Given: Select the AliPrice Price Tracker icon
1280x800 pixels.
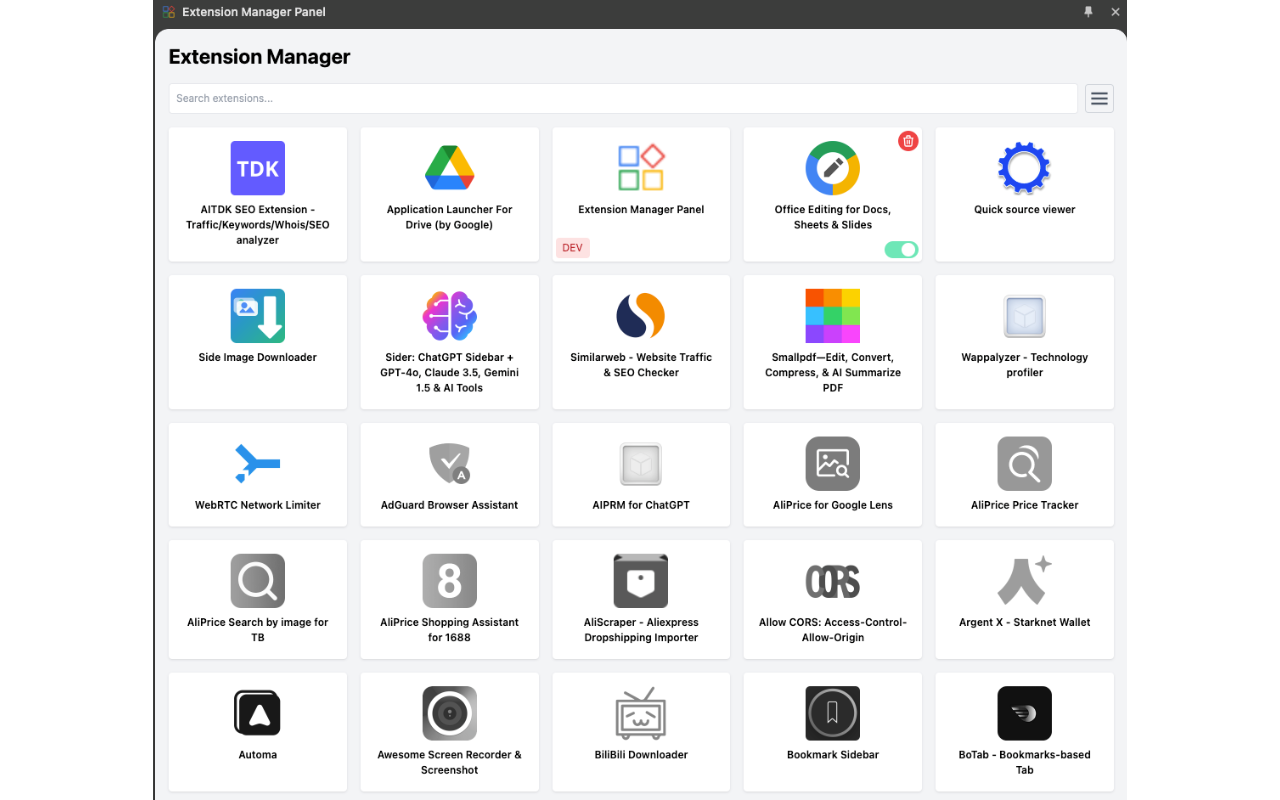Looking at the screenshot, I should click(x=1025, y=464).
